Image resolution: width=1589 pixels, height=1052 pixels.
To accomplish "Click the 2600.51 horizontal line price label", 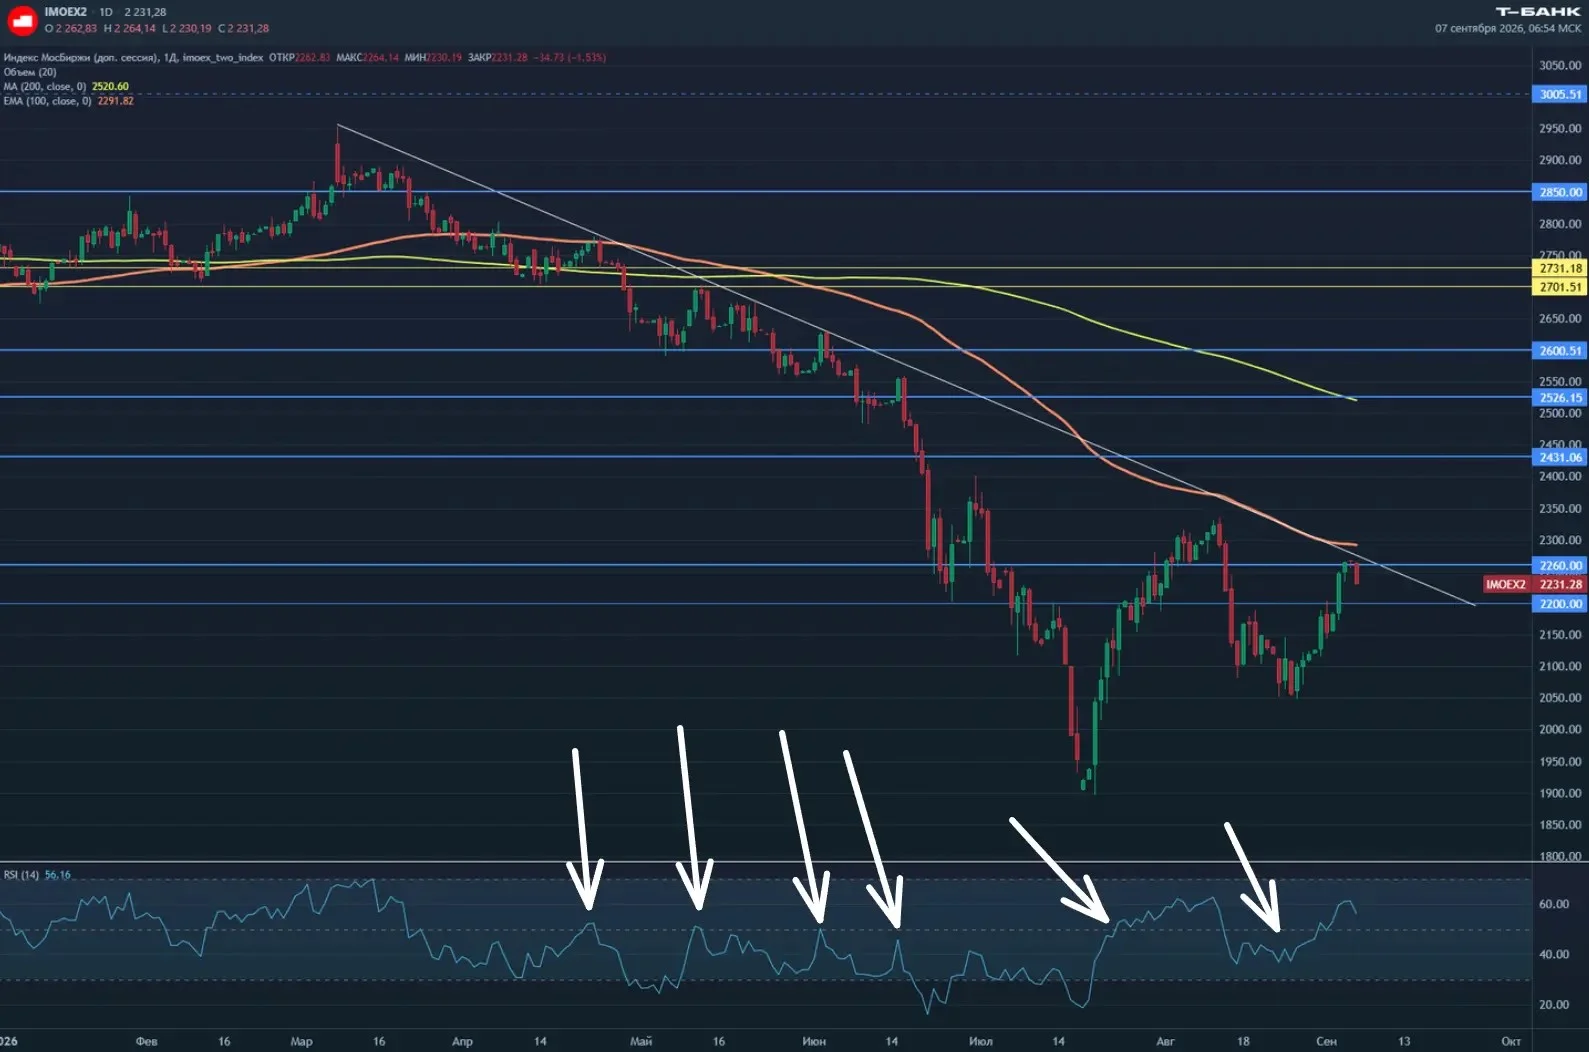I will (x=1560, y=351).
